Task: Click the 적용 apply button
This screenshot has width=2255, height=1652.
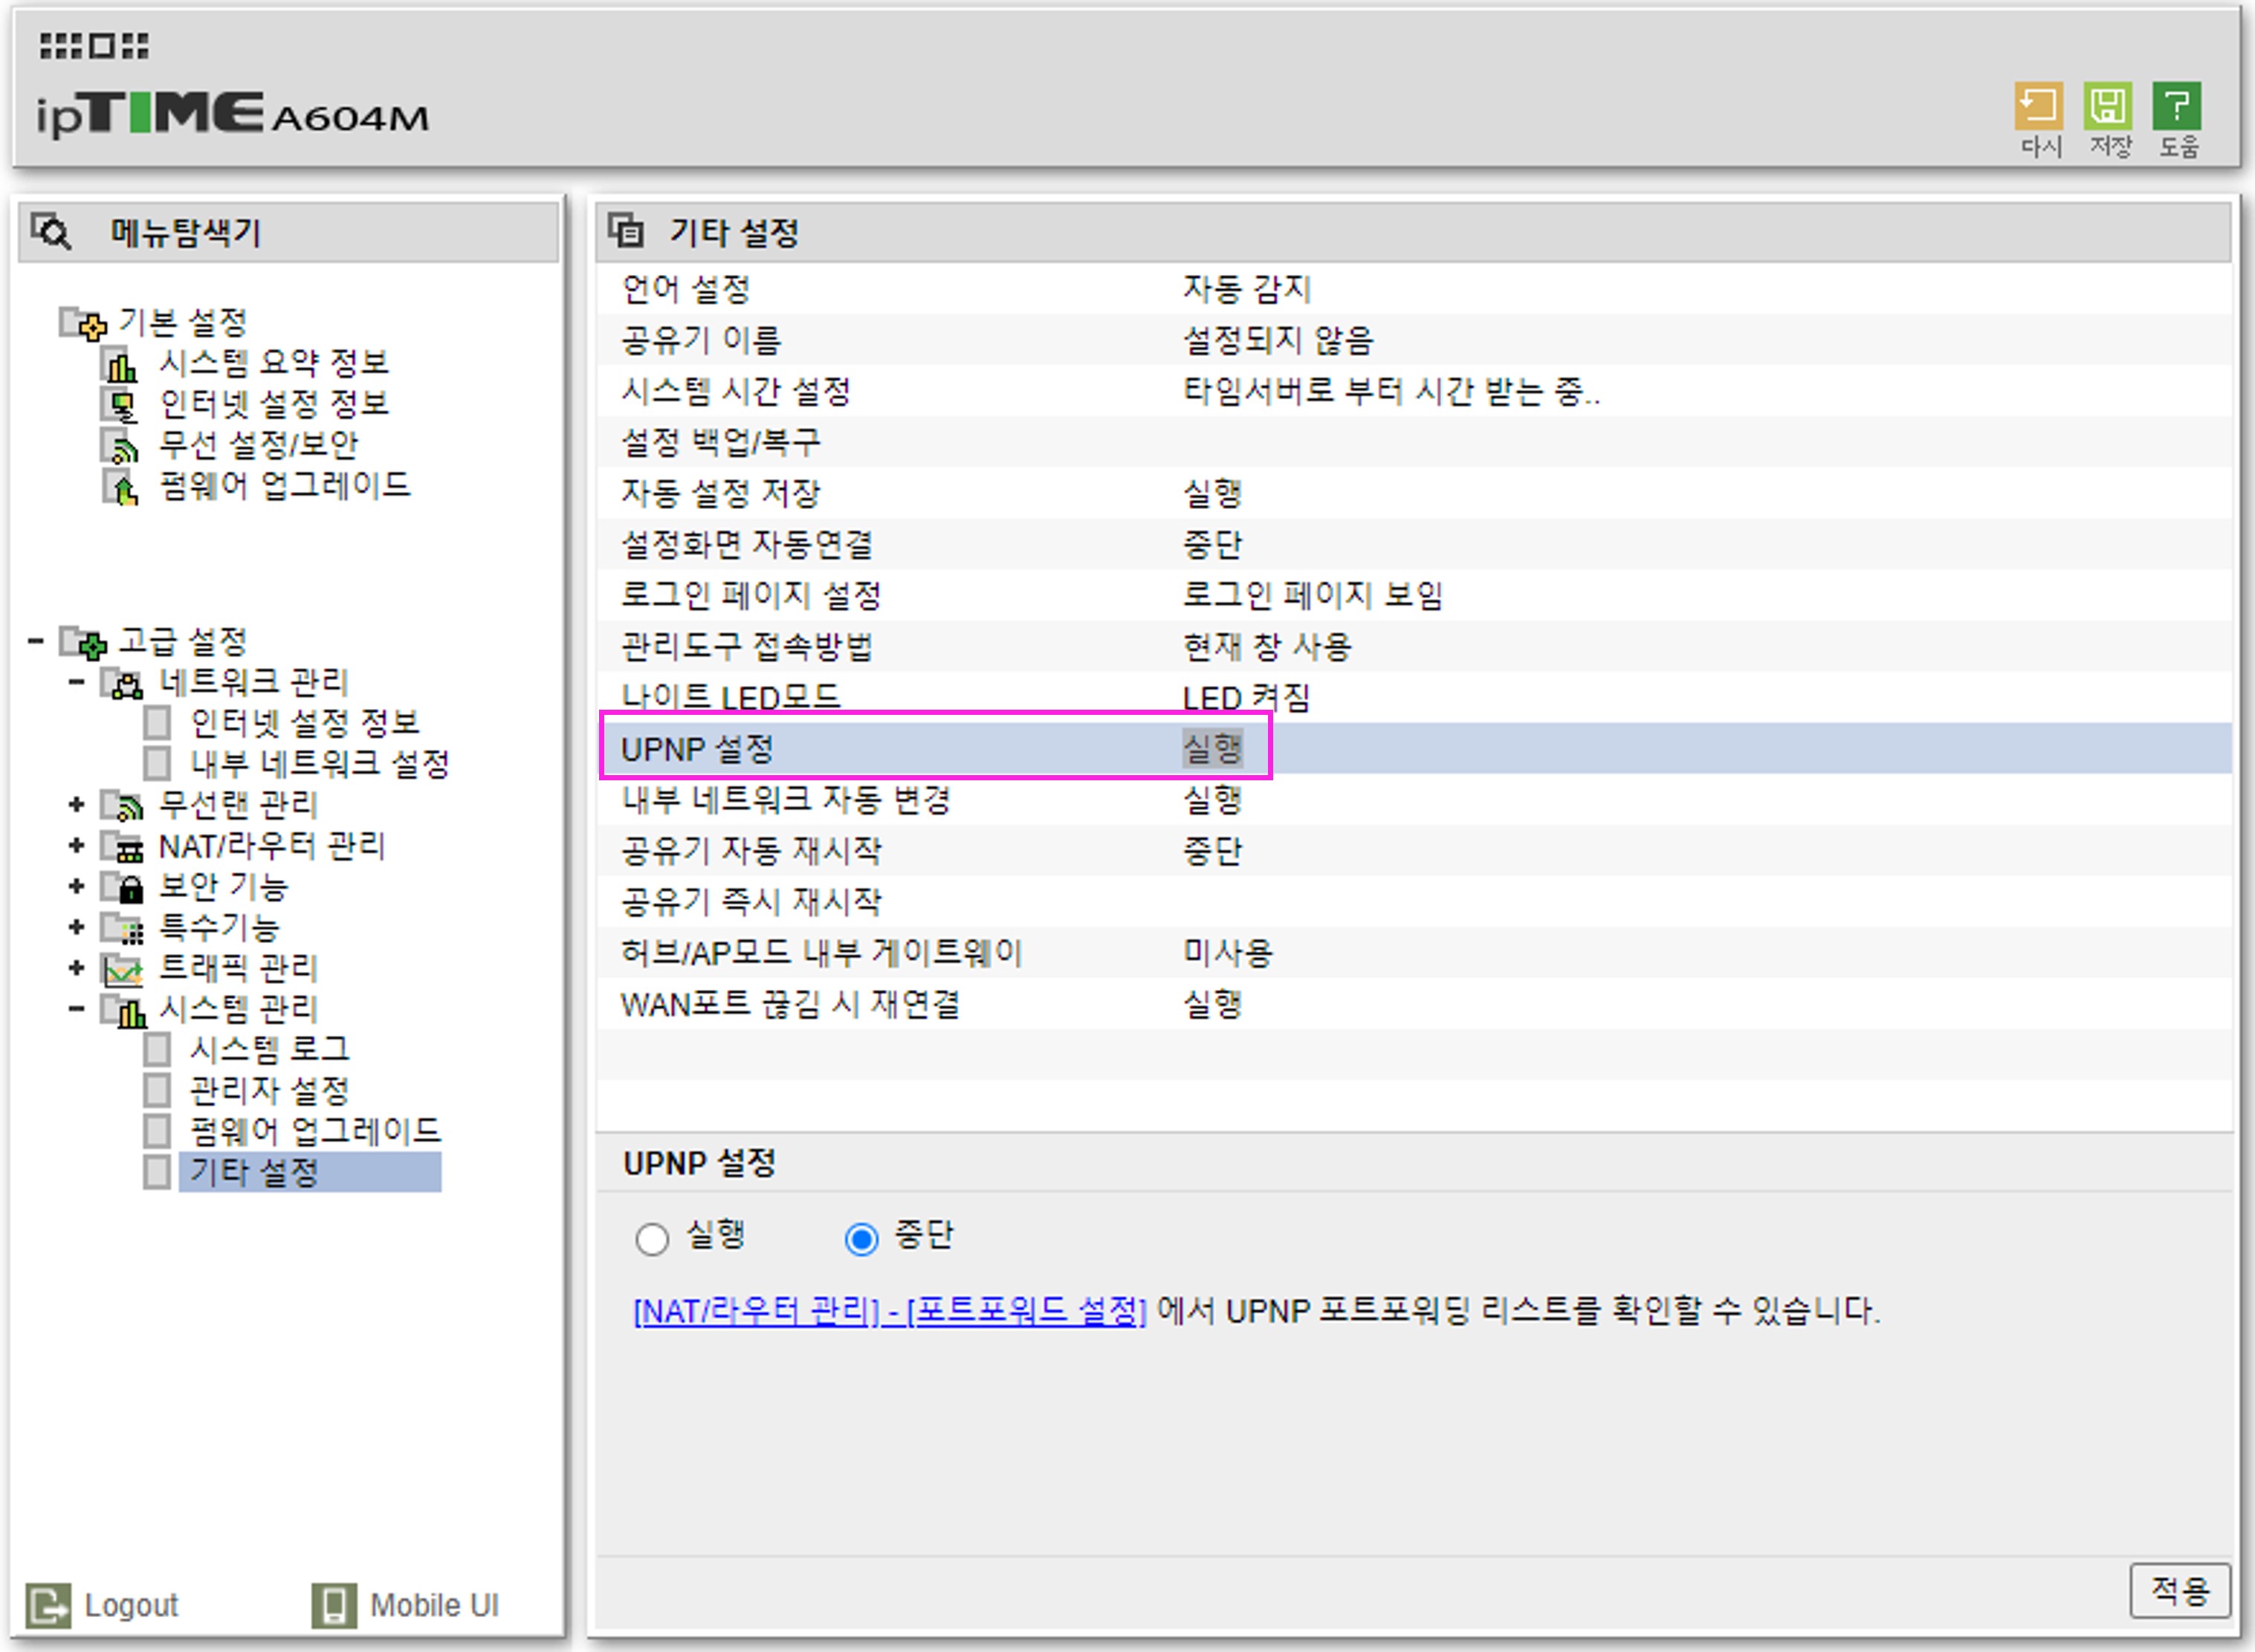Action: [x=2179, y=1590]
